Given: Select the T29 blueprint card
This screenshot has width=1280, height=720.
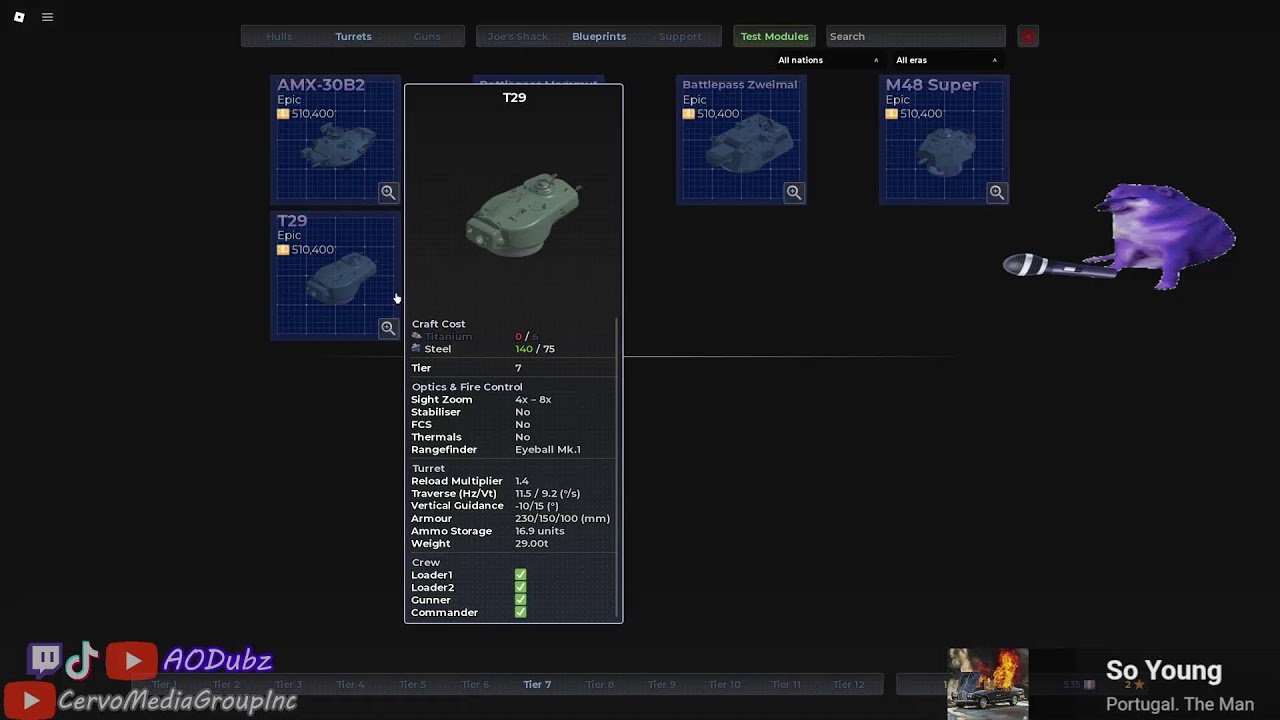Looking at the screenshot, I should (335, 276).
